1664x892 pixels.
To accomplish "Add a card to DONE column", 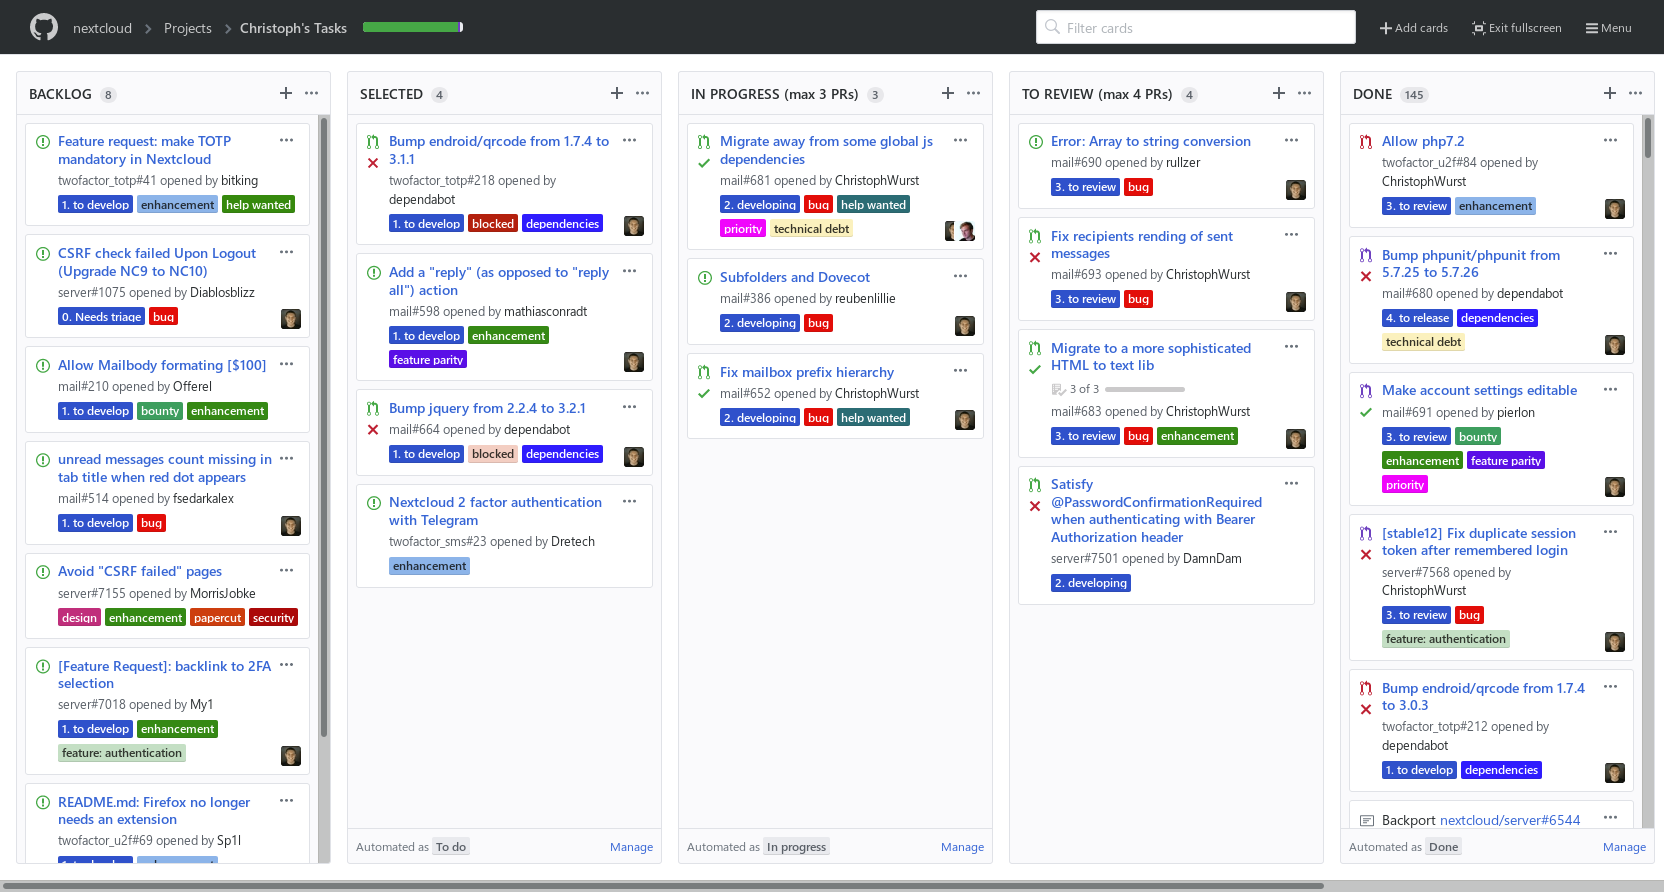I will point(1610,93).
